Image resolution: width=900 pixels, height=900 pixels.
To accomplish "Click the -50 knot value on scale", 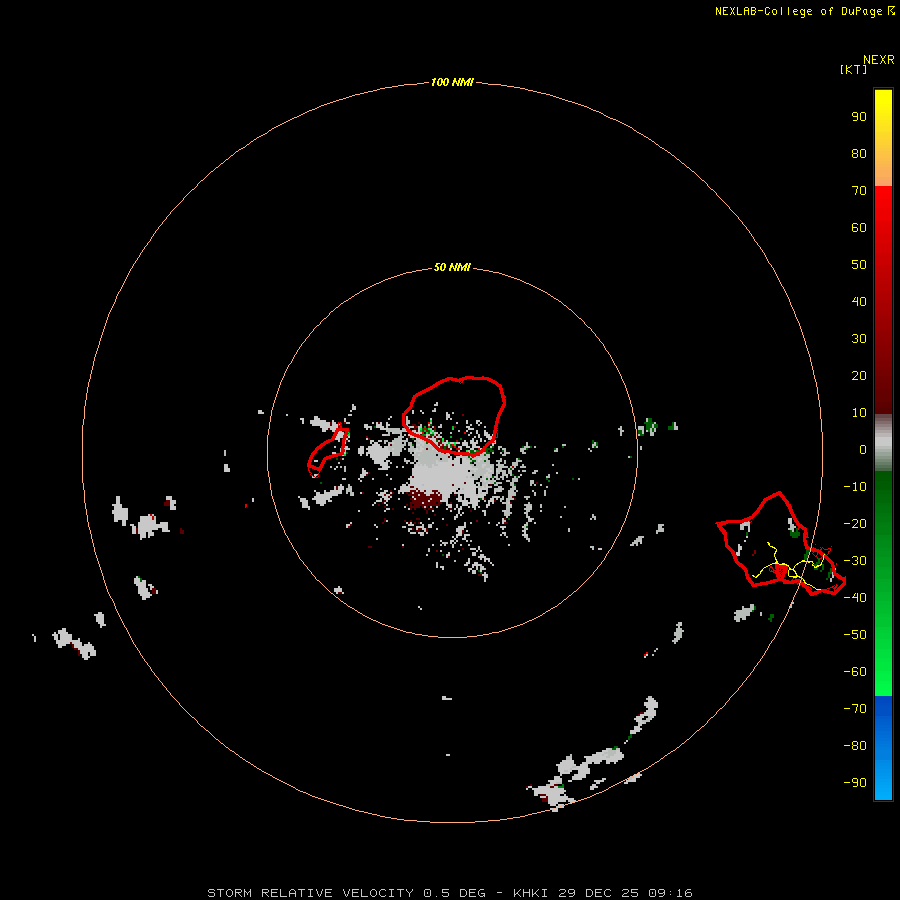I will 855,635.
